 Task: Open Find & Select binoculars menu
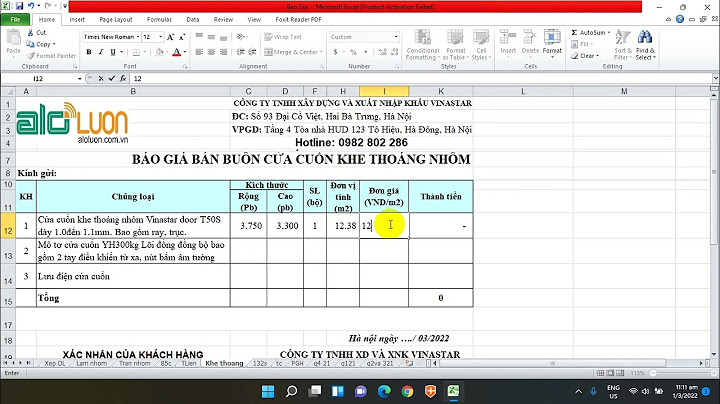(645, 45)
